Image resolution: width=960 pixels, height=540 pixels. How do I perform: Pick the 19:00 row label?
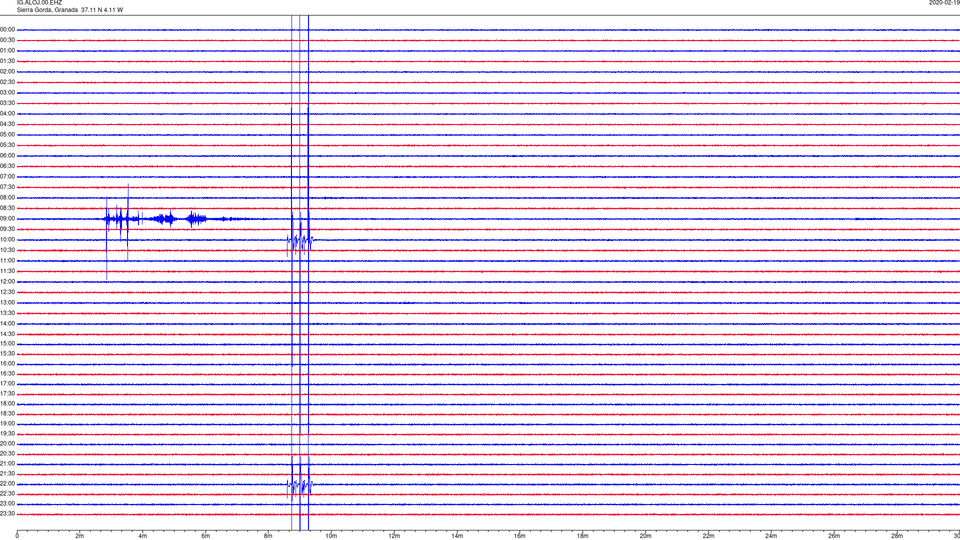(x=7, y=424)
